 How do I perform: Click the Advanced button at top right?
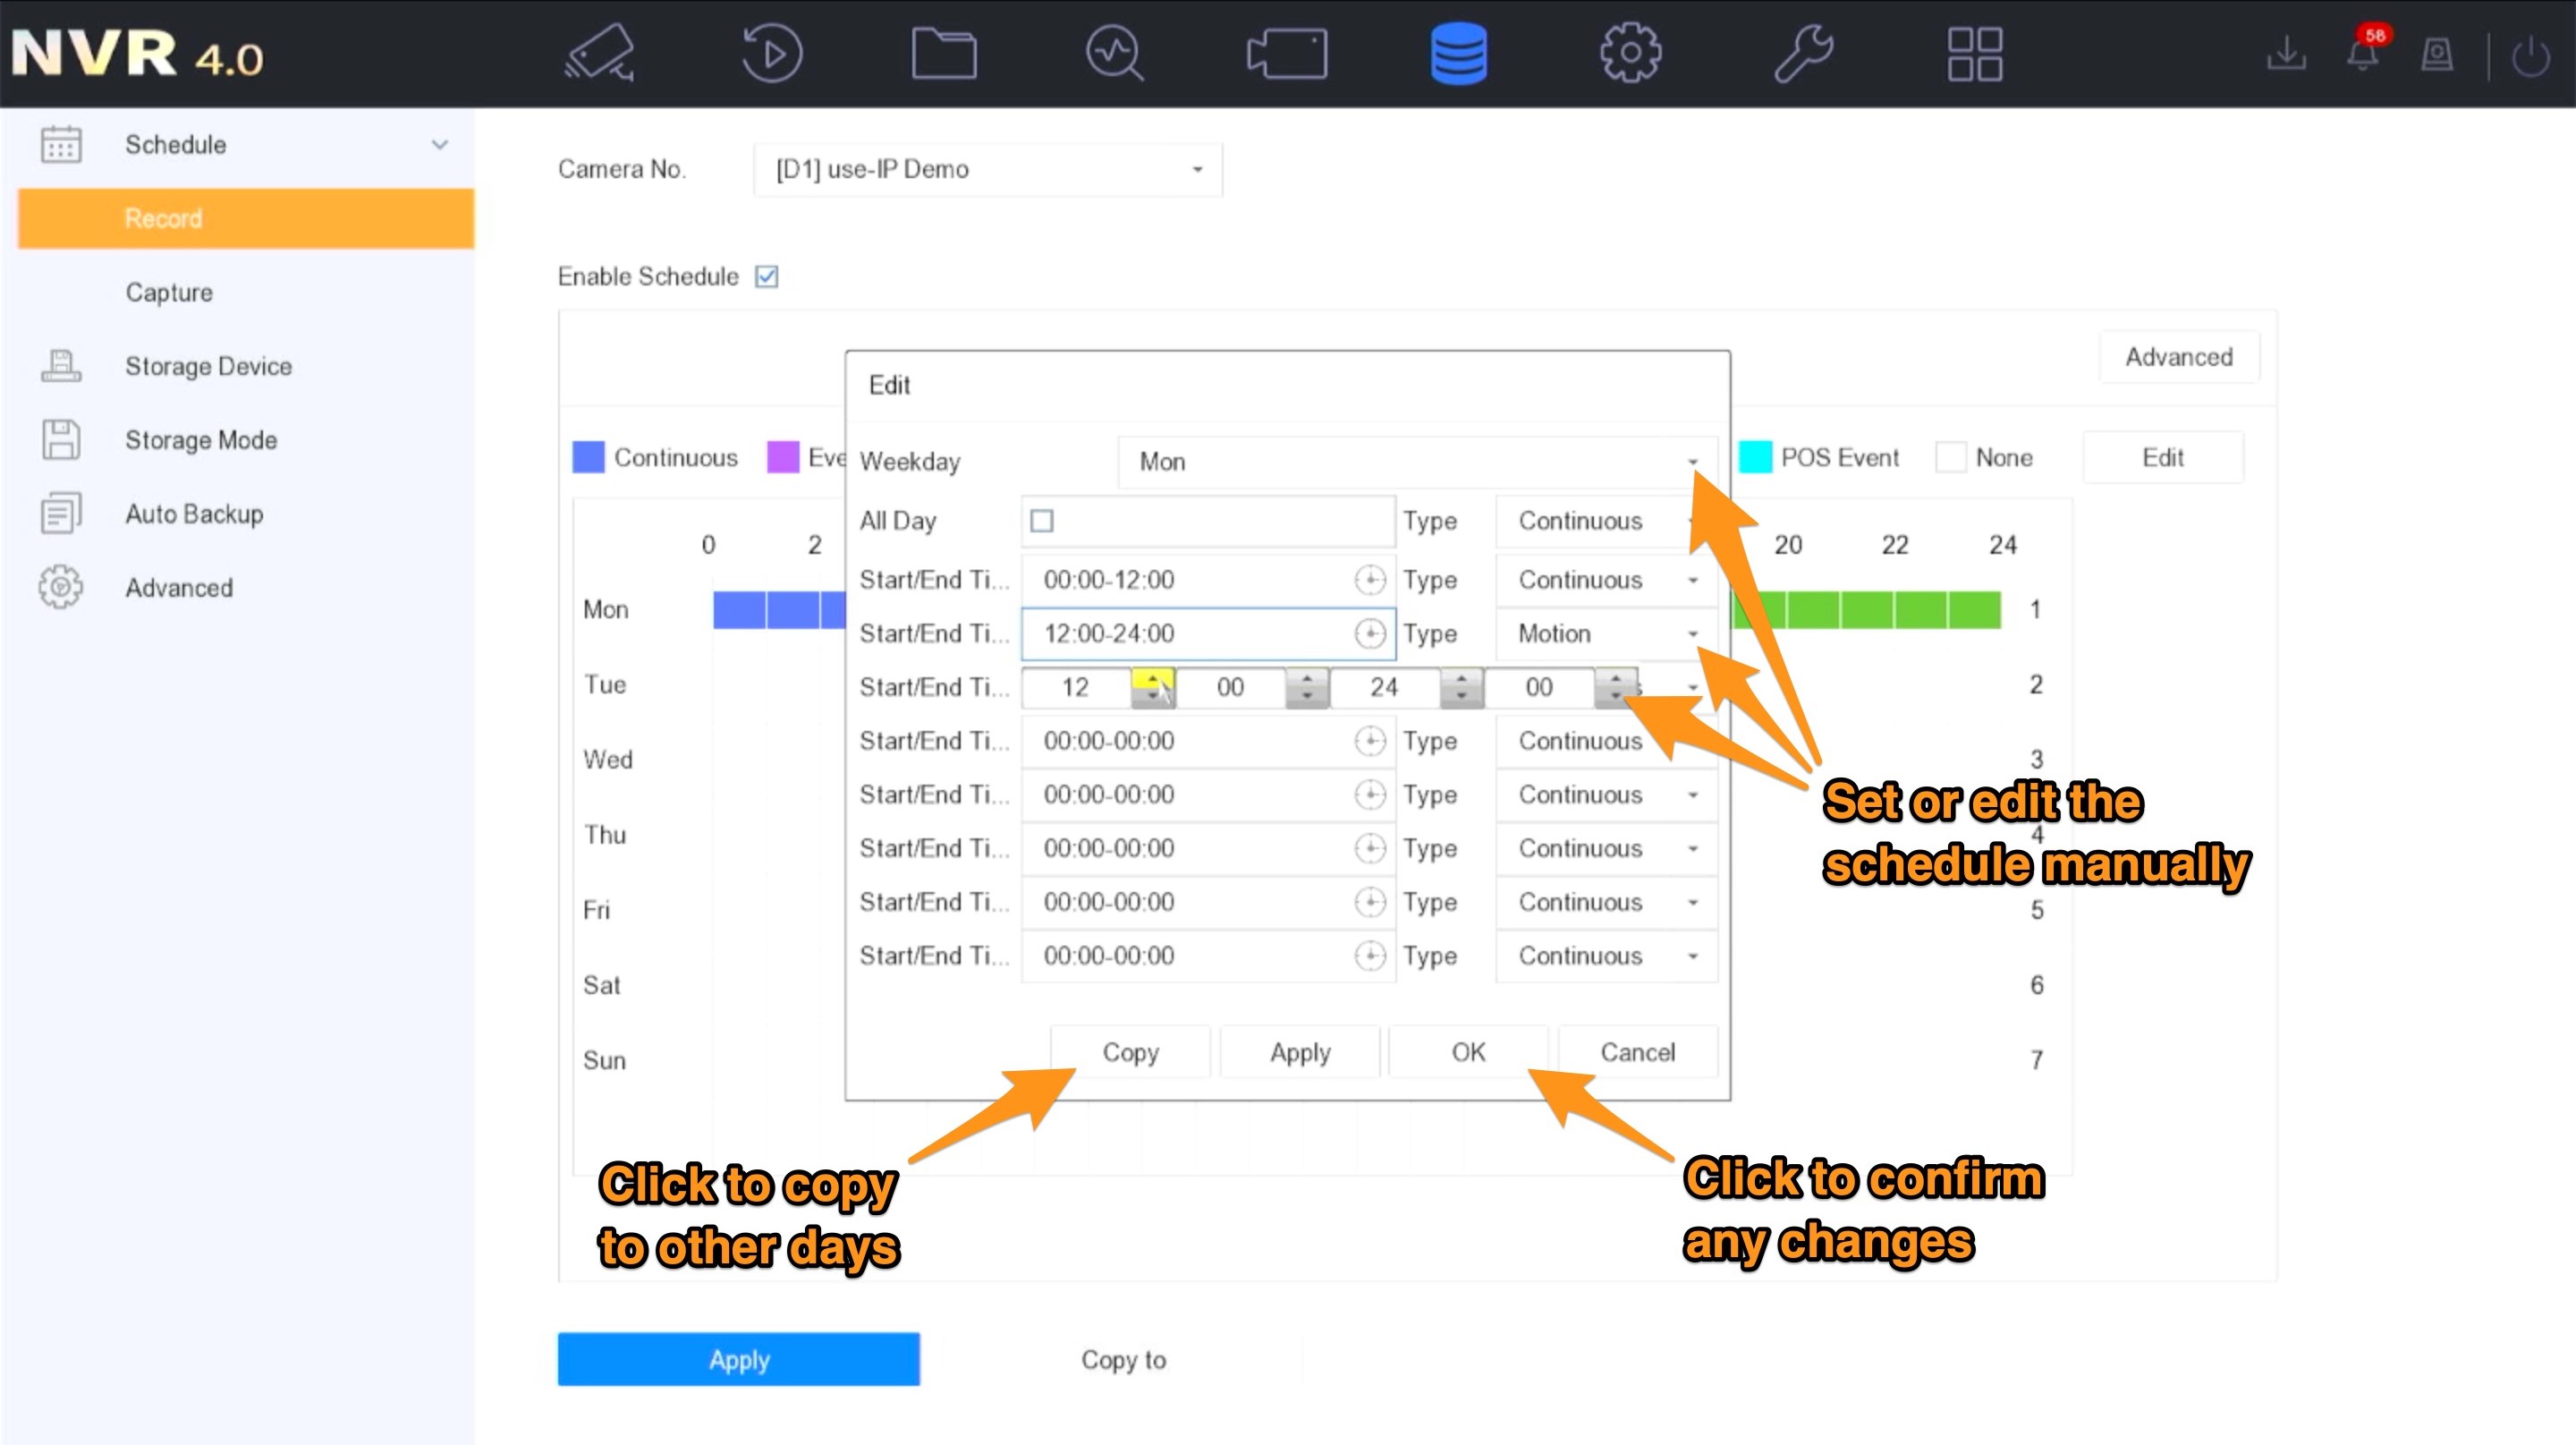tap(2179, 357)
